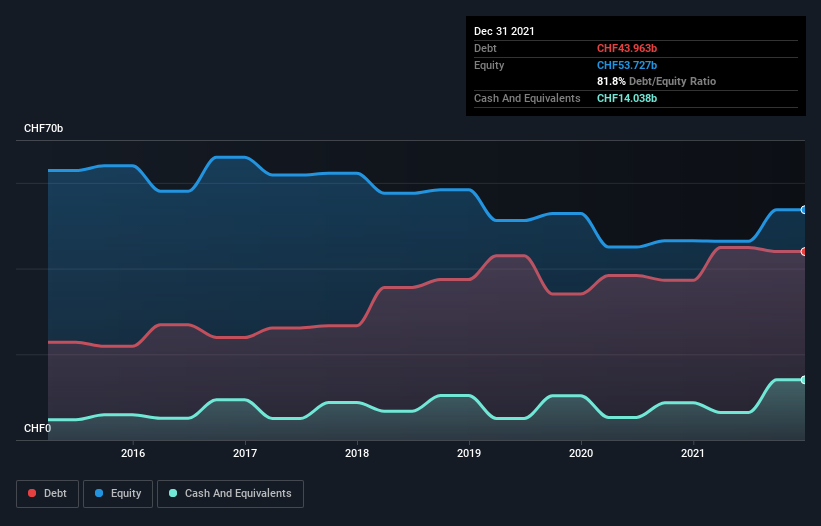Viewport: 821px width, 526px height.
Task: Click the 2017 x-axis label
Action: (x=245, y=453)
